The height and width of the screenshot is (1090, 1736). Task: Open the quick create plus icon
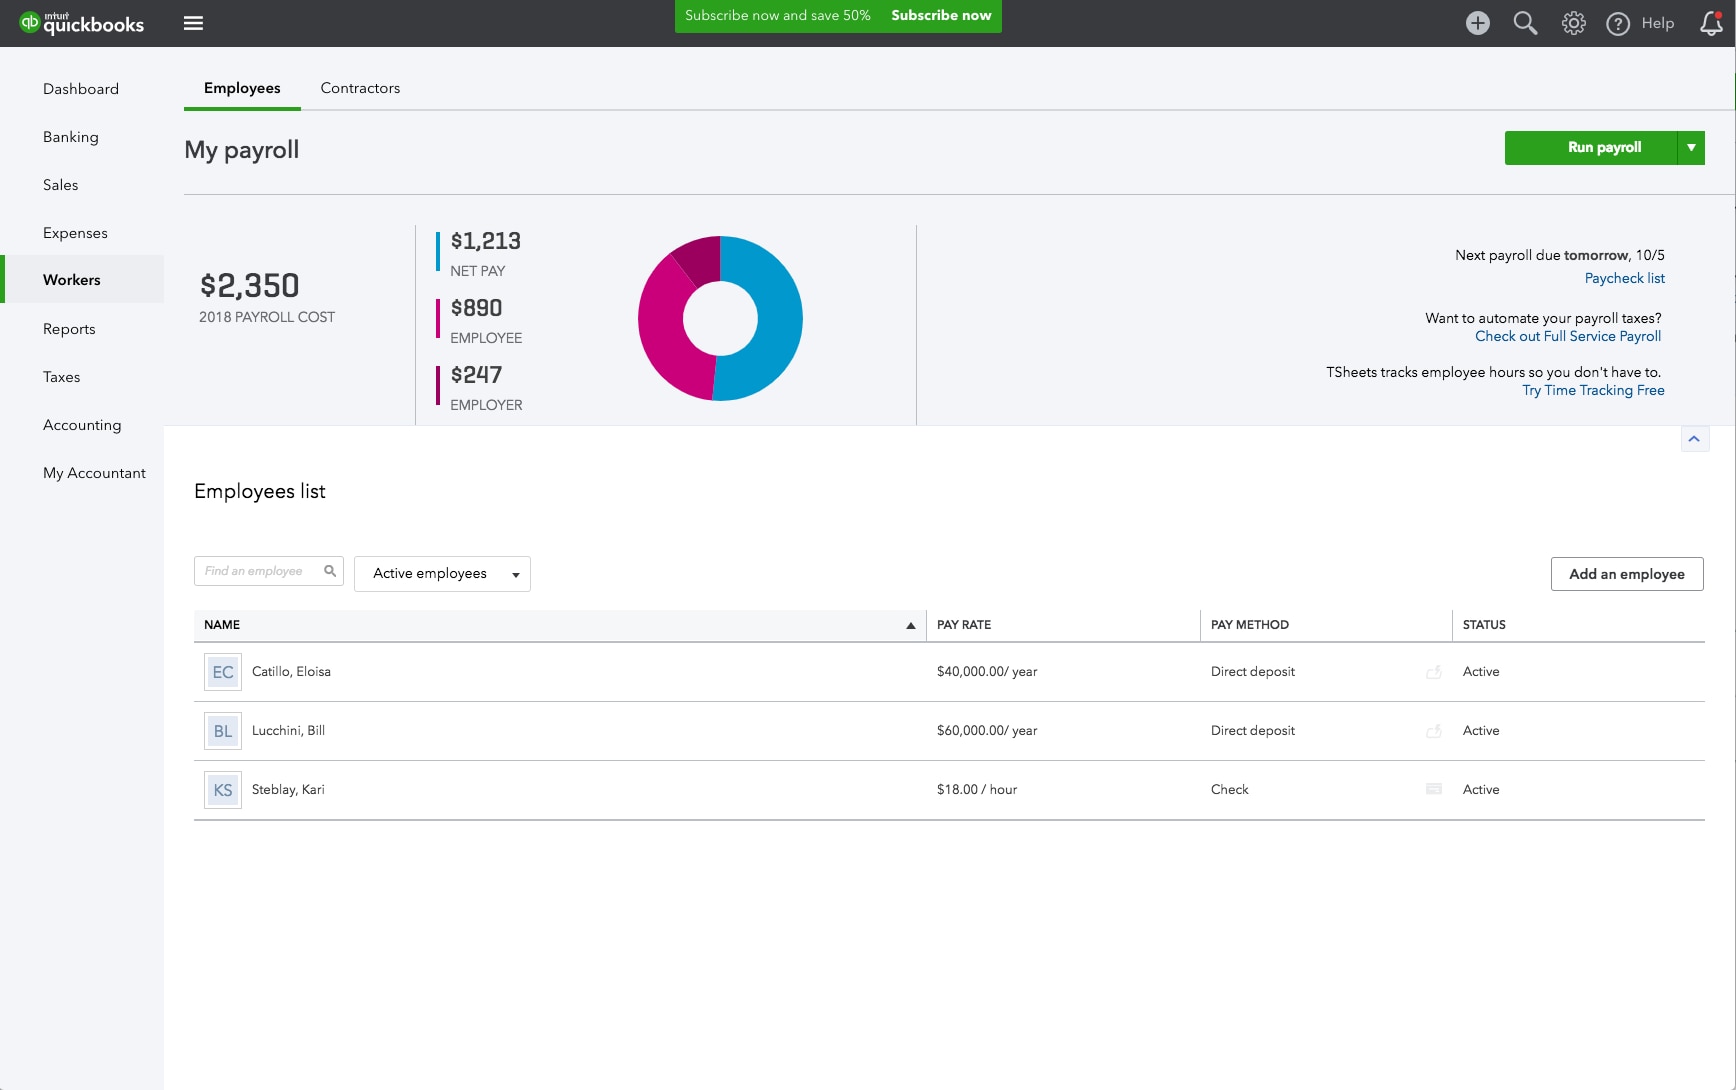(1477, 22)
